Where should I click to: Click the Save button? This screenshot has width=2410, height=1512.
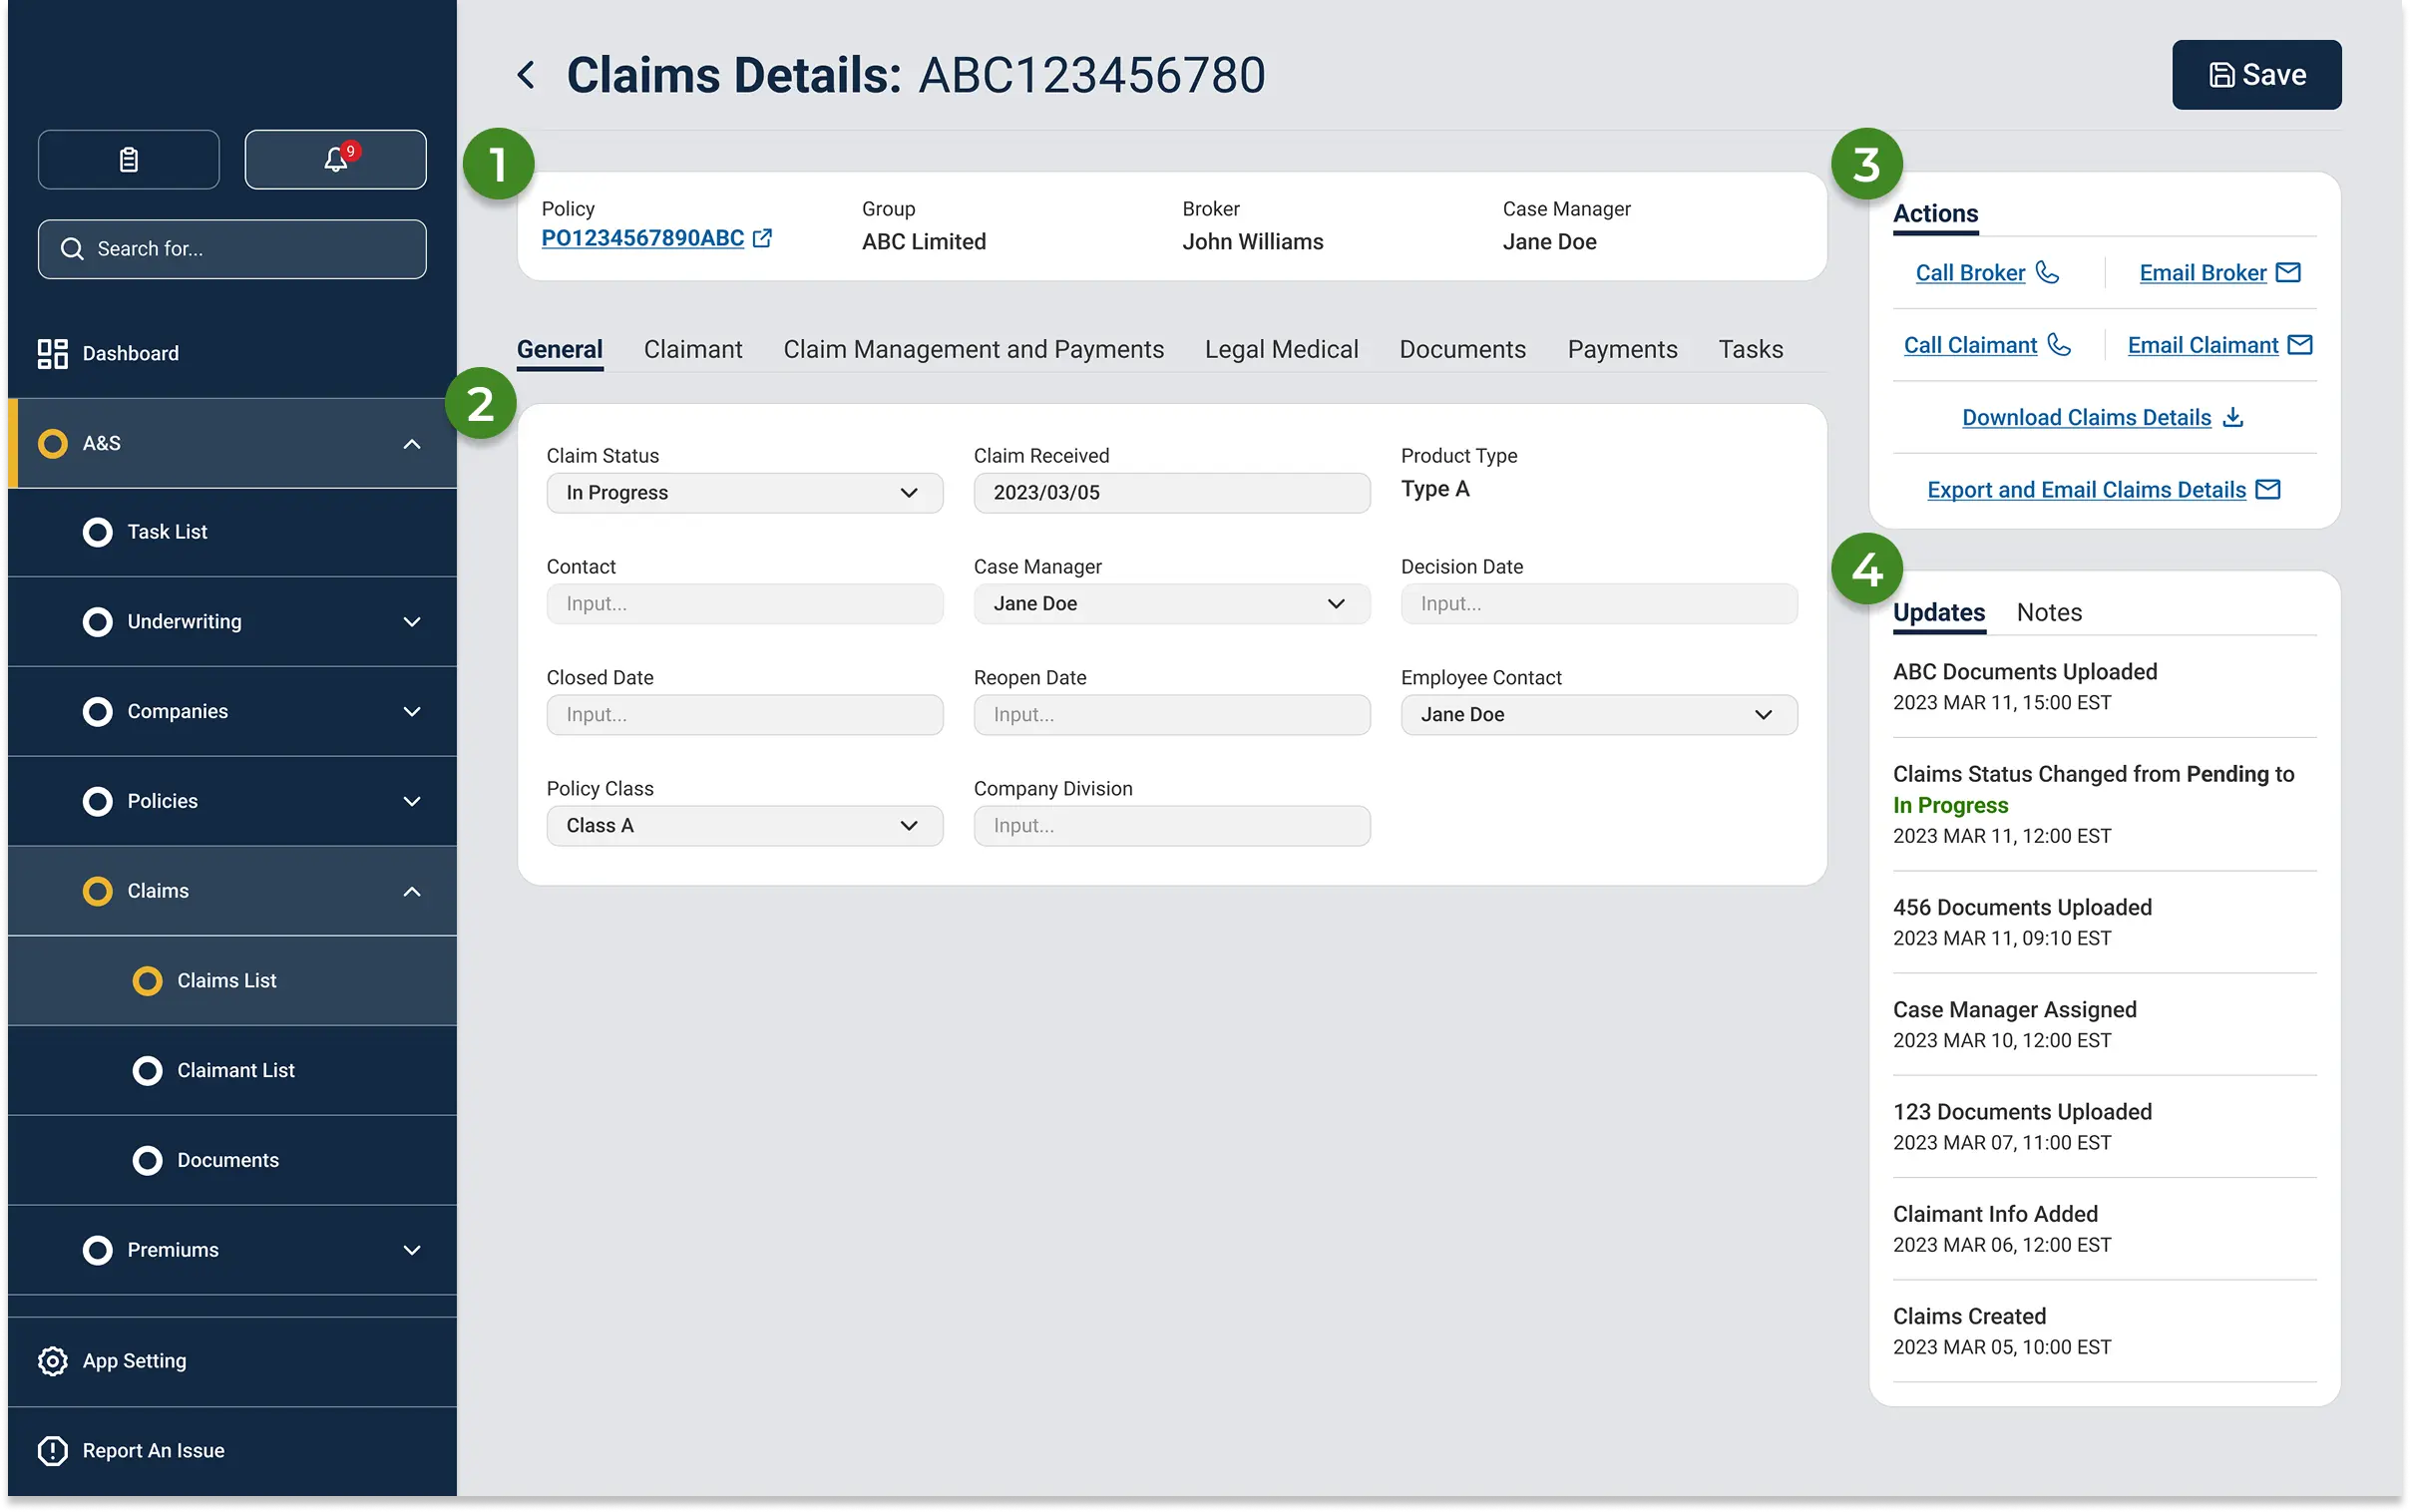coord(2256,75)
